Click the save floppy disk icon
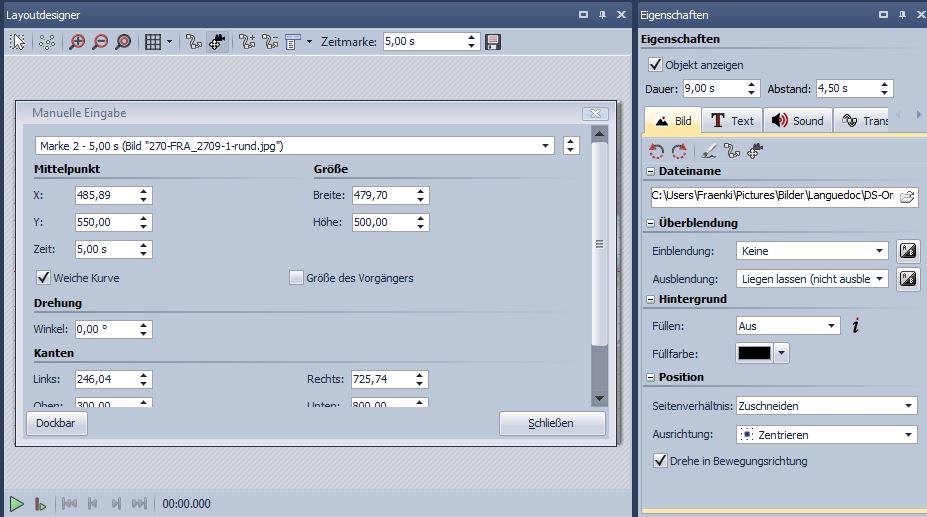Viewport: 927px width, 517px height. click(x=492, y=42)
